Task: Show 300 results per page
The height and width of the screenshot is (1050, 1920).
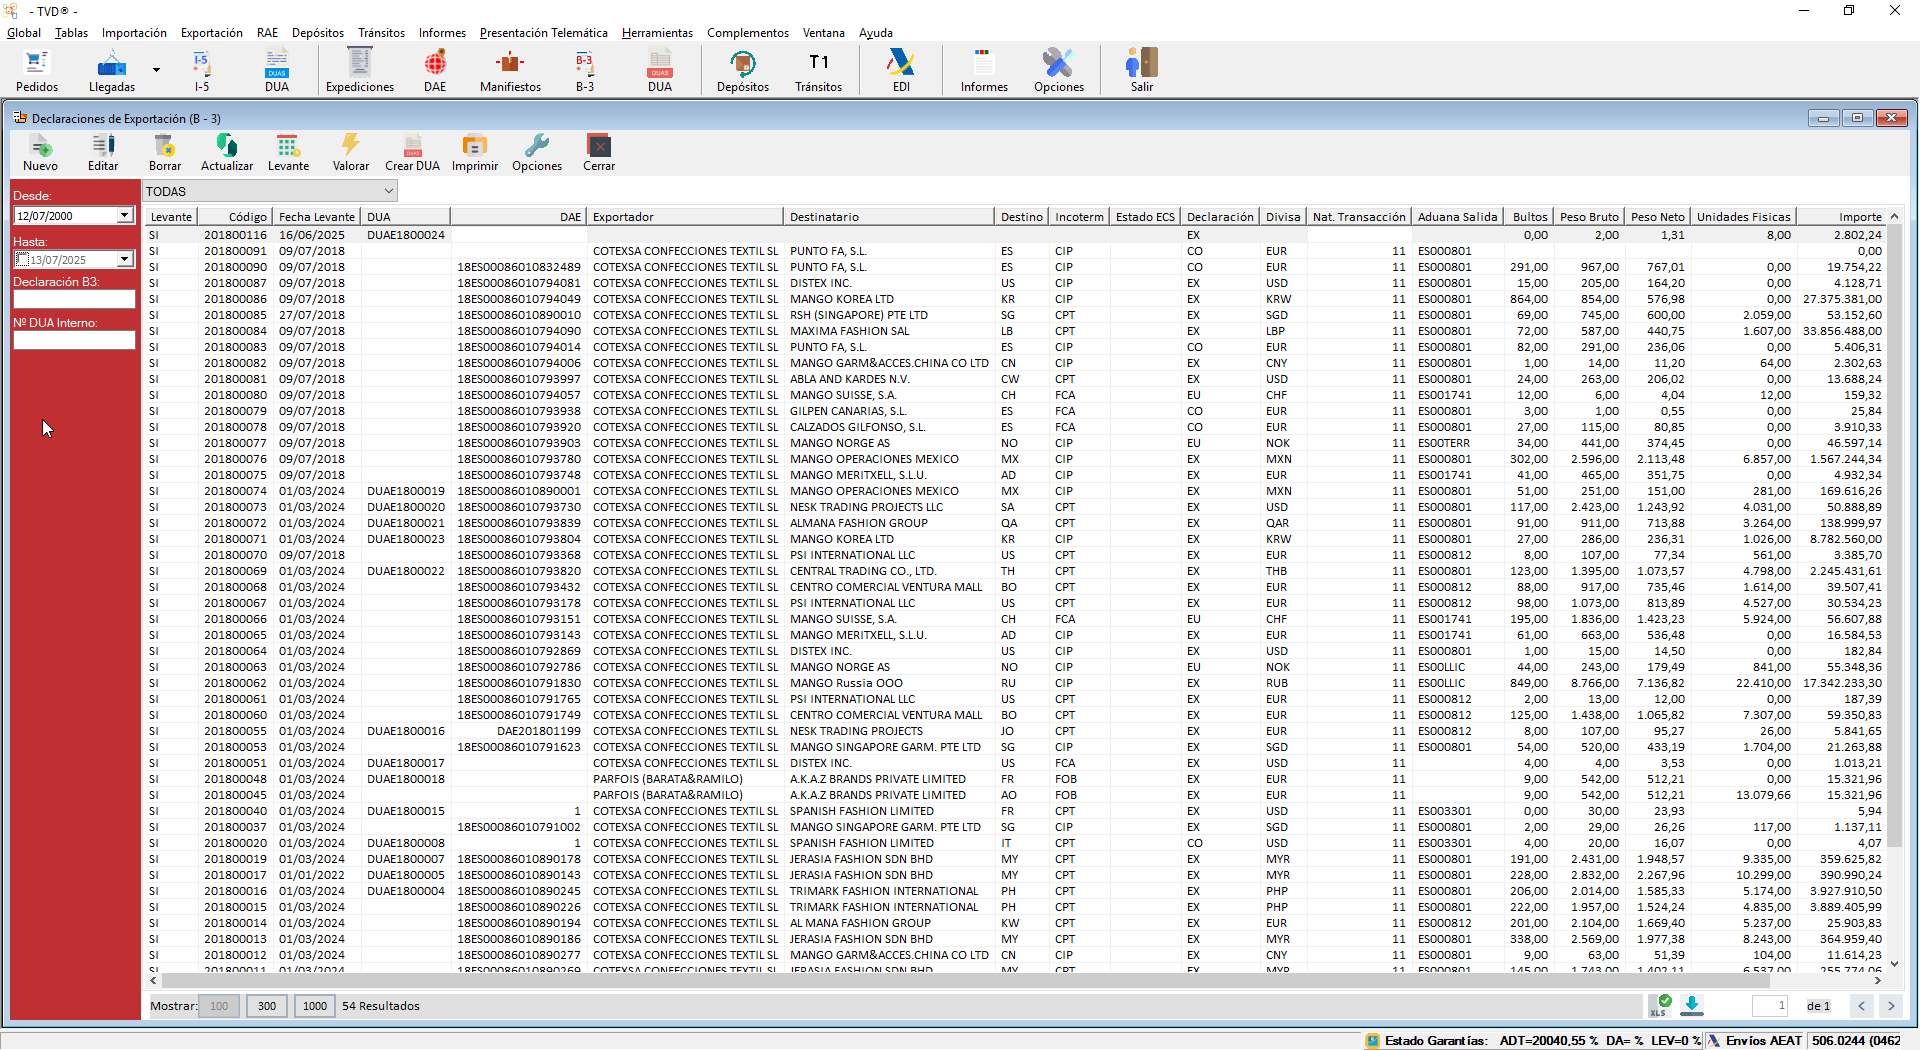Action: click(x=267, y=1006)
